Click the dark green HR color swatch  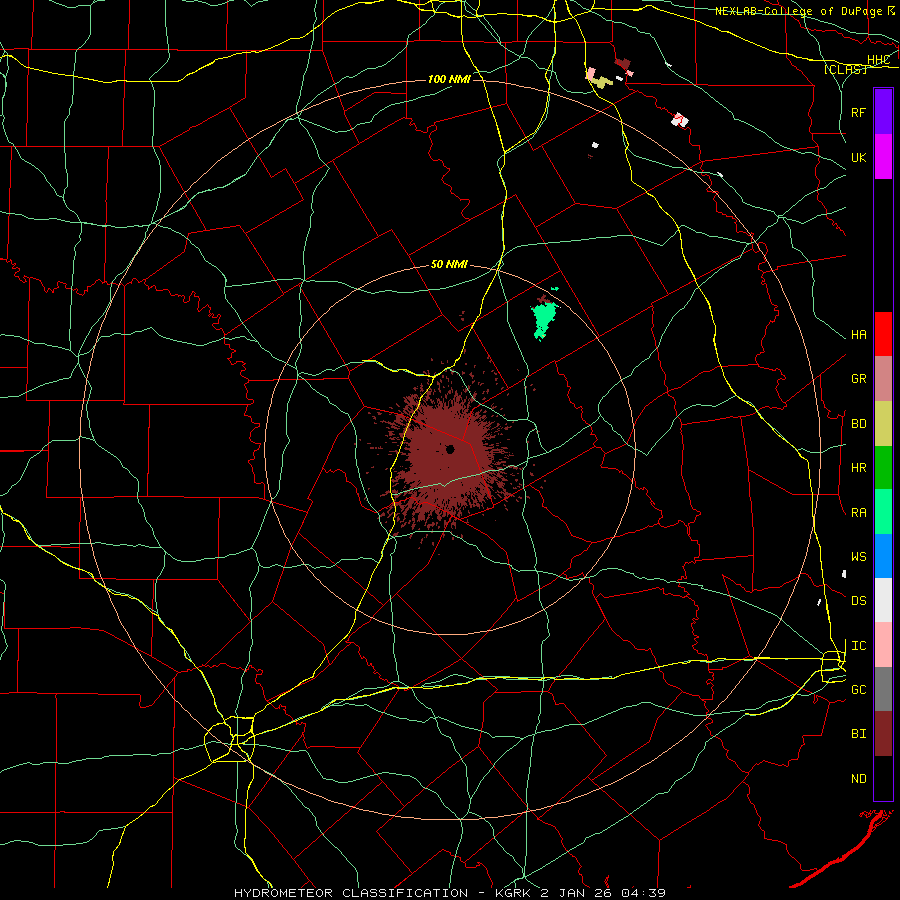[x=883, y=468]
